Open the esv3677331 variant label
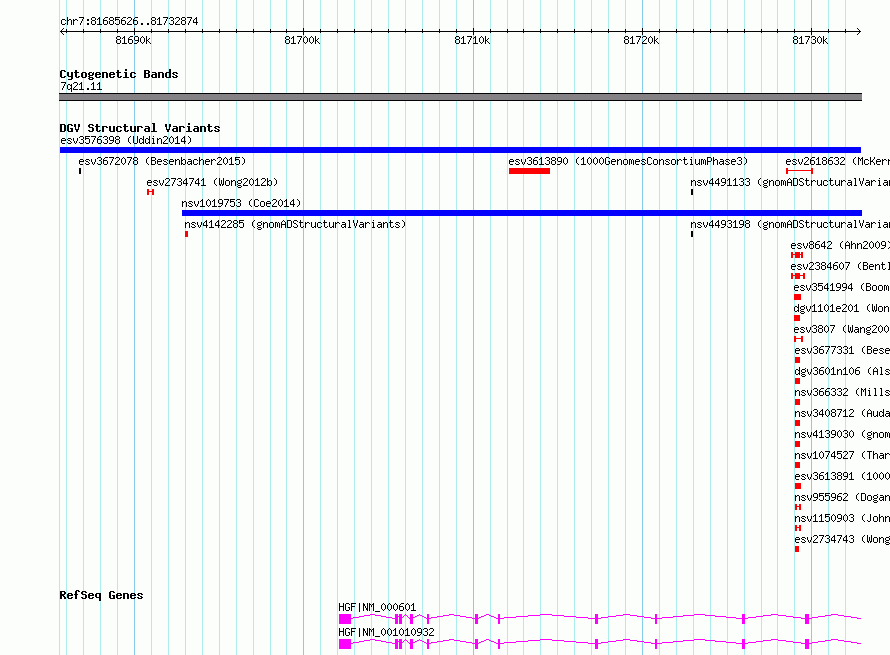The image size is (890, 655). tap(842, 350)
